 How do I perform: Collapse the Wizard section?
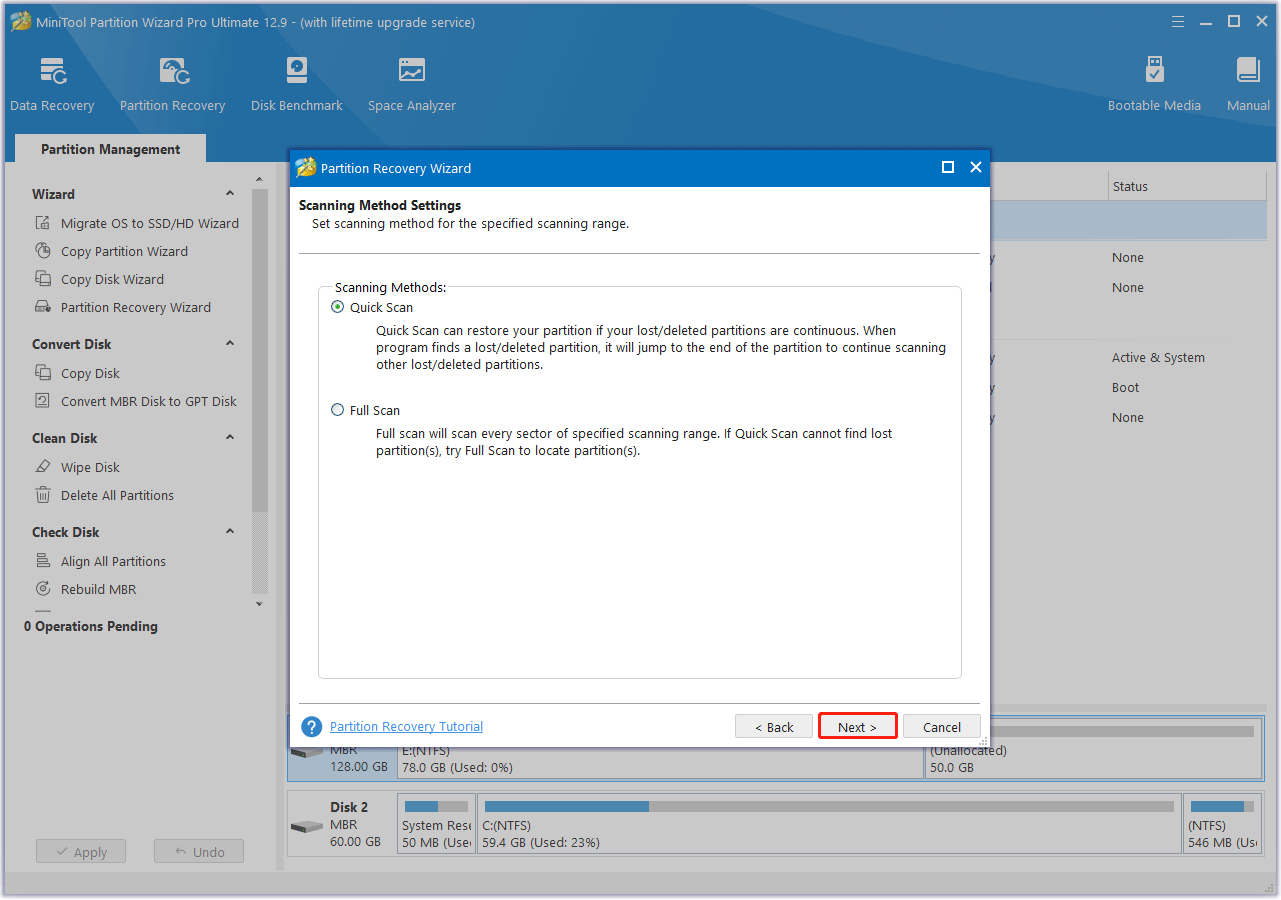click(229, 193)
